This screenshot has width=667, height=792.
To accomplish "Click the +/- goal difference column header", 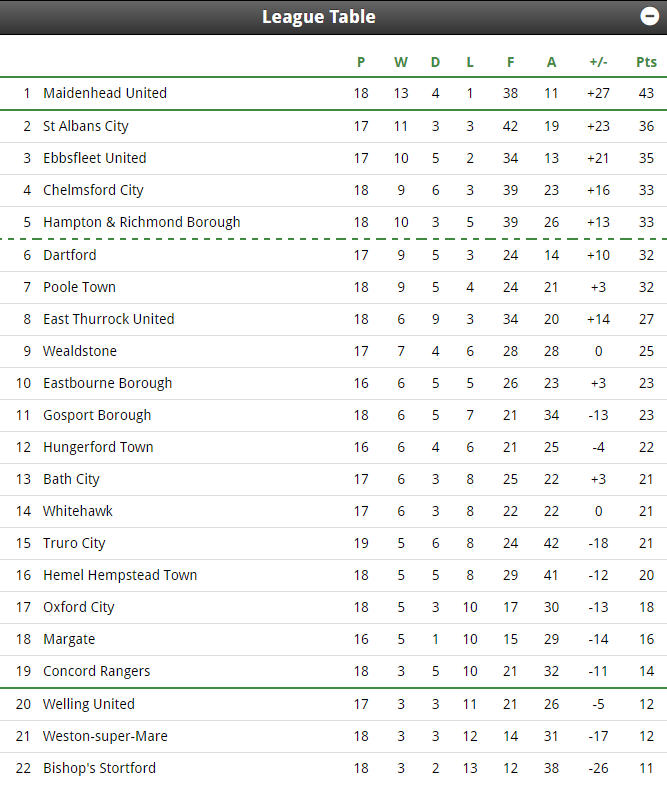I will [x=598, y=62].
